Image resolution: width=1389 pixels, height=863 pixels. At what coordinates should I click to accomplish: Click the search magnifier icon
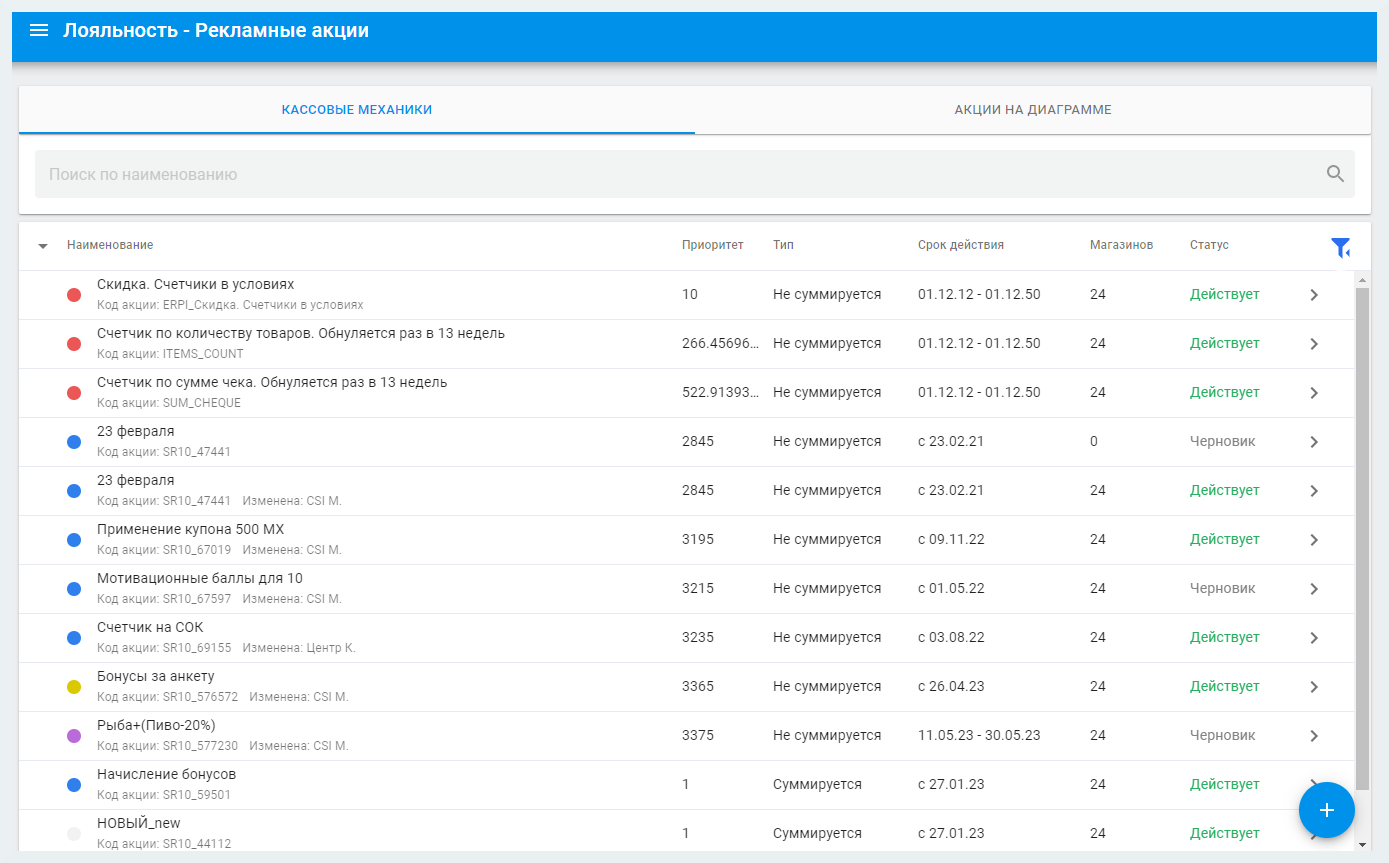[x=1335, y=174]
